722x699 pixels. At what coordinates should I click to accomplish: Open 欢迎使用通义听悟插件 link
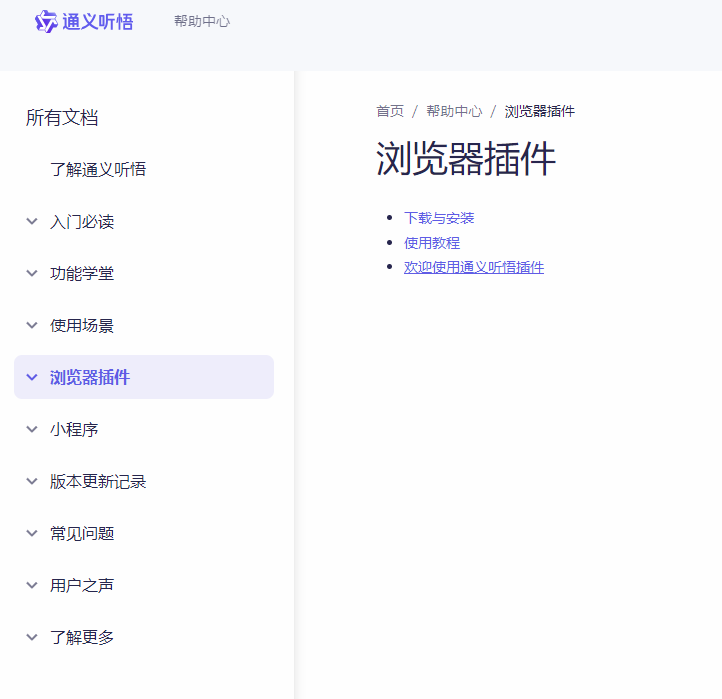pos(474,268)
